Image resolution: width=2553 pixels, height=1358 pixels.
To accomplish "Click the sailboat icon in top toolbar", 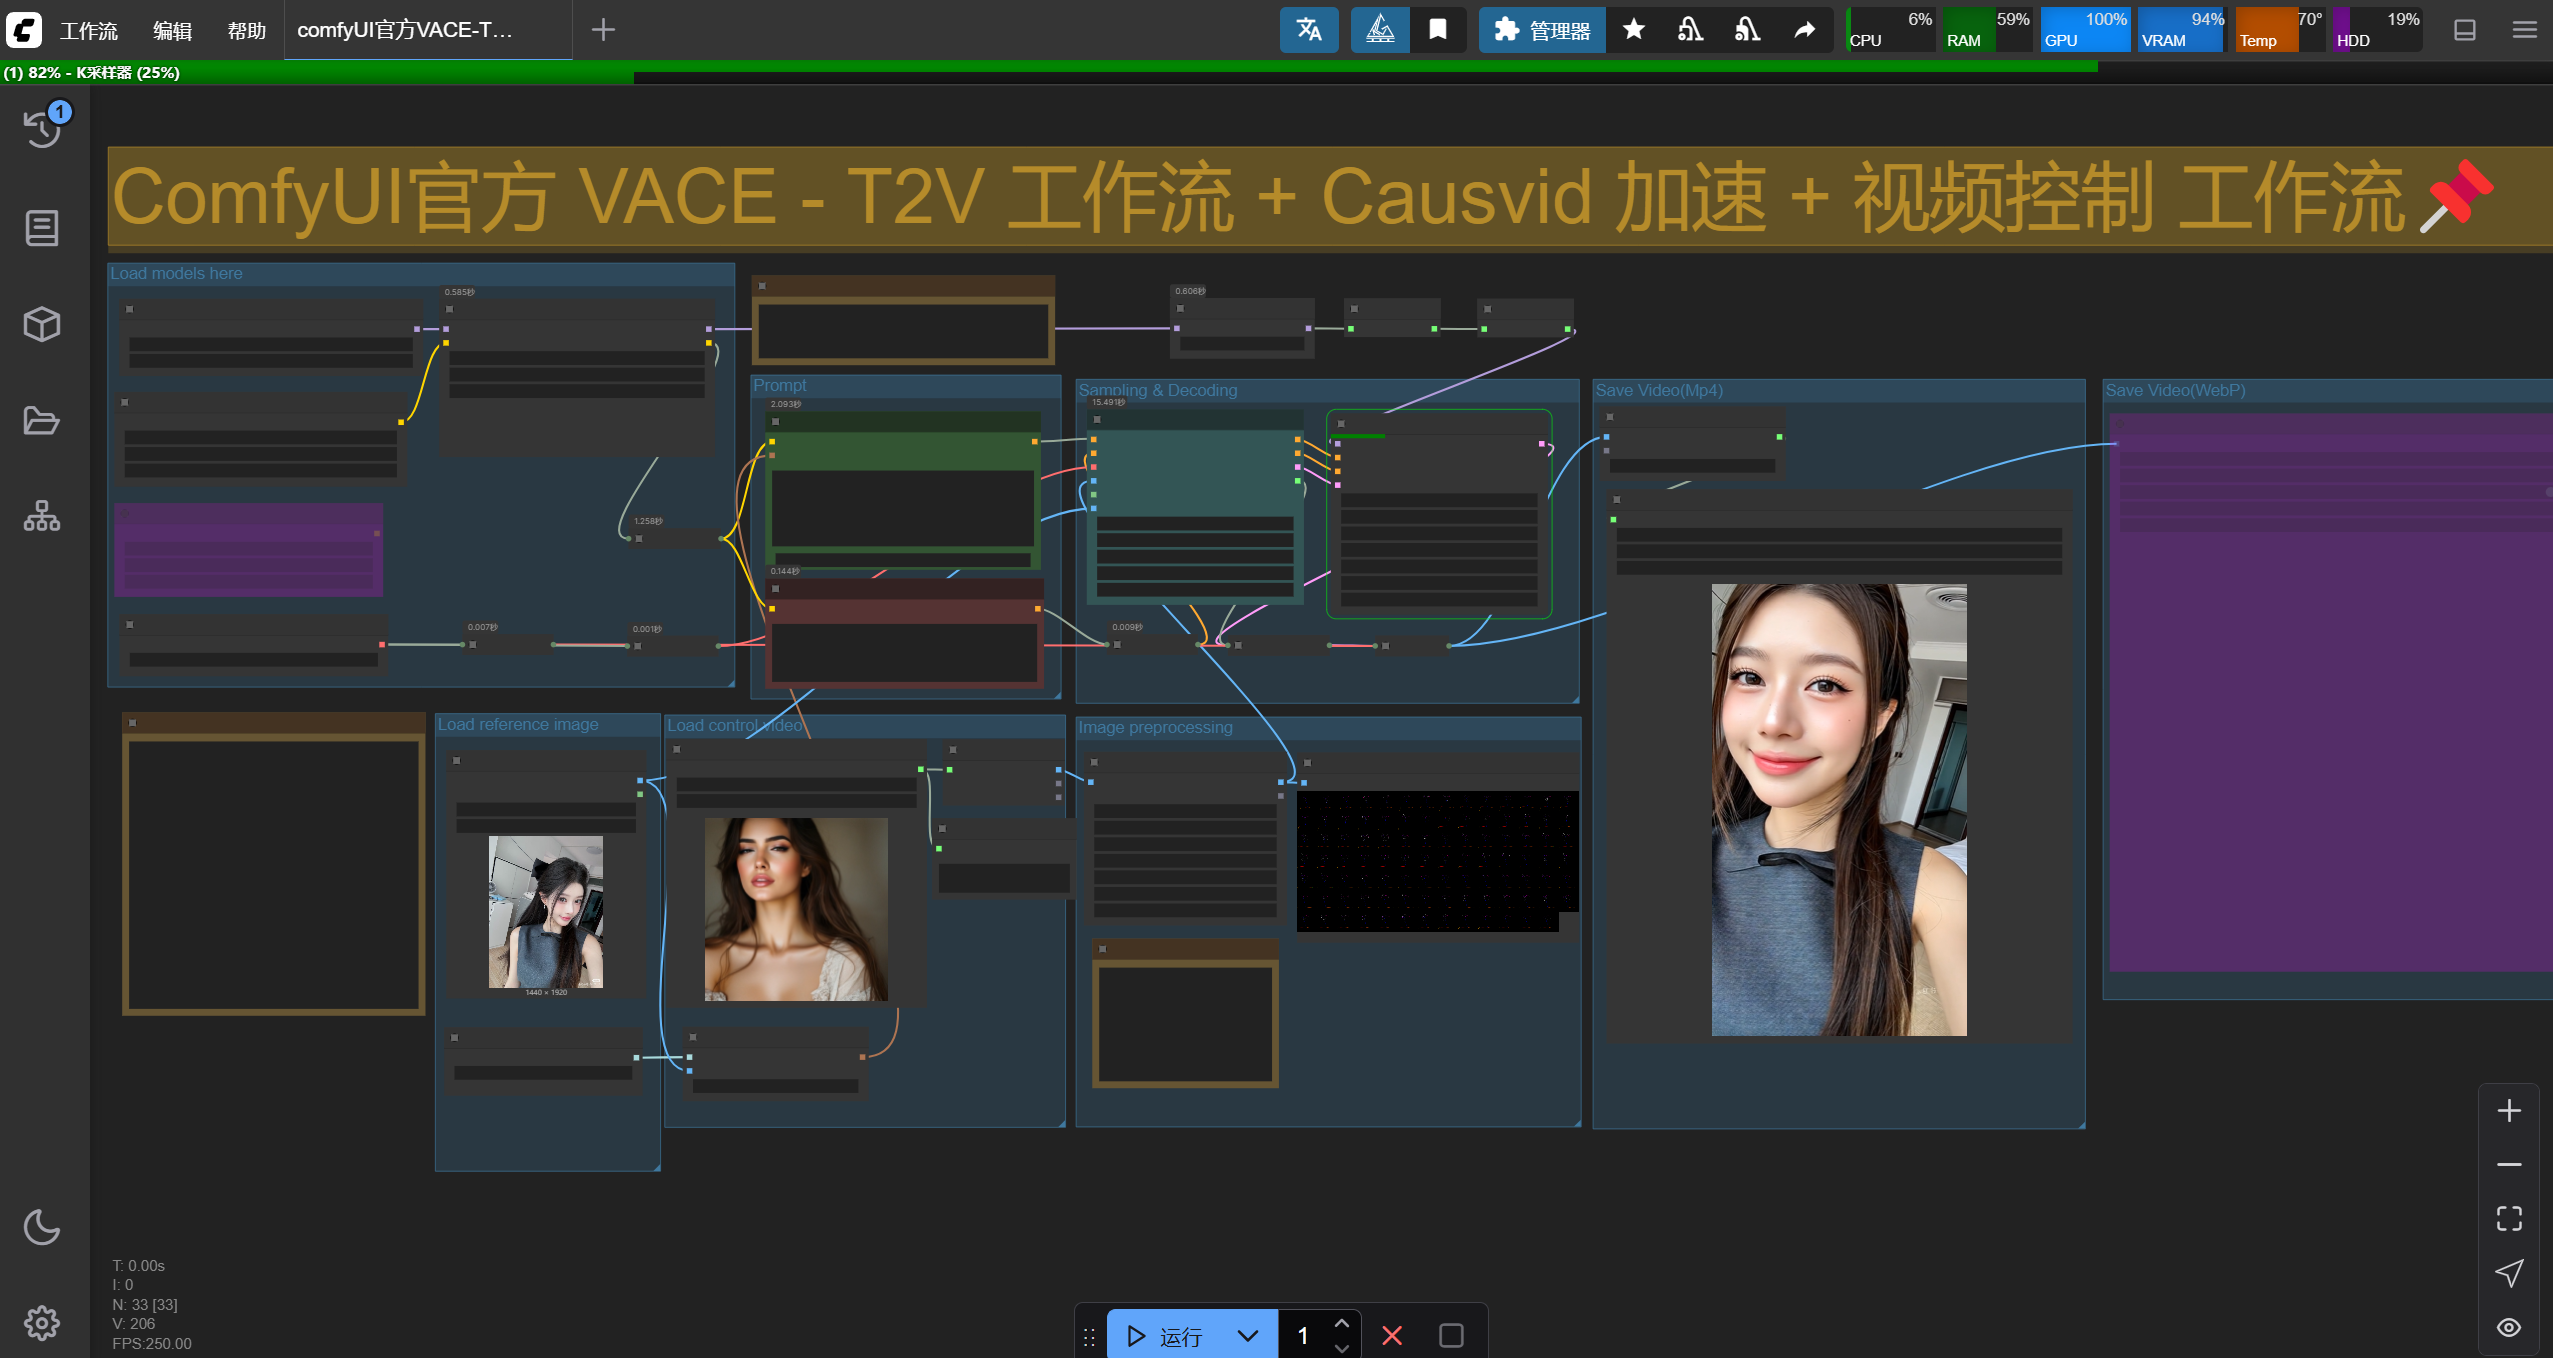I will [x=1380, y=29].
